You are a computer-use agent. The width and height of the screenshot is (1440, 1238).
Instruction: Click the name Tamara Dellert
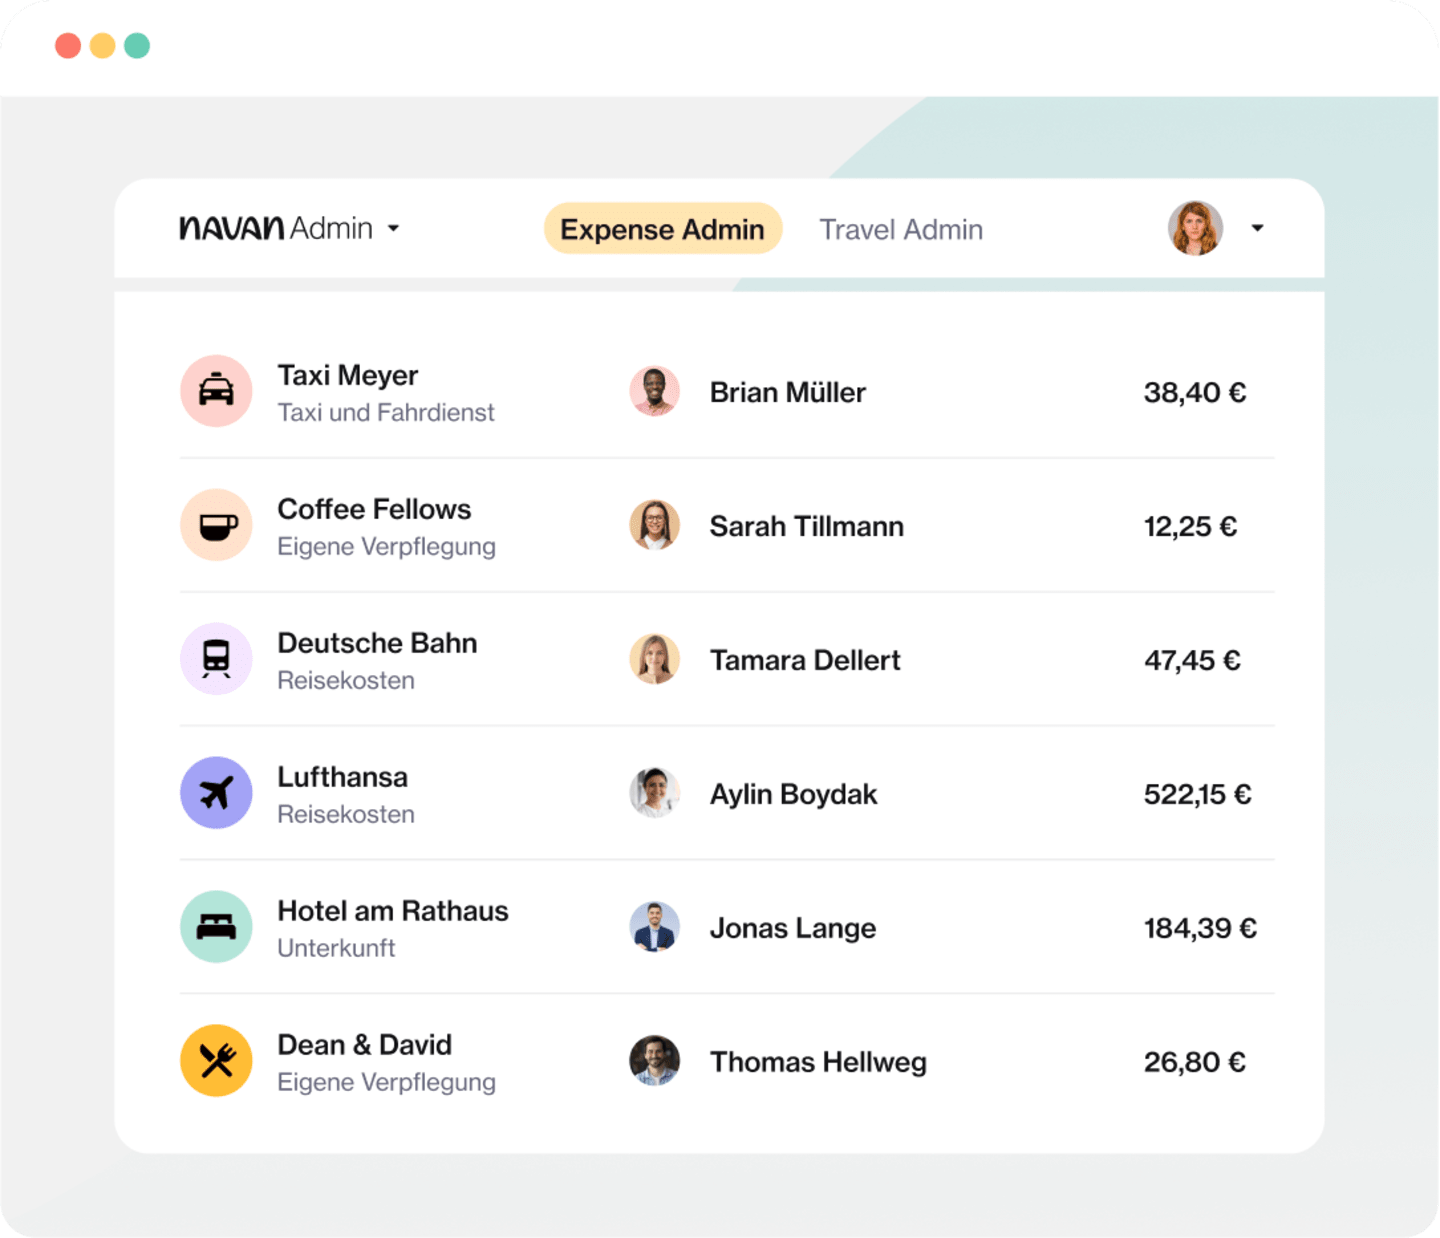point(805,660)
